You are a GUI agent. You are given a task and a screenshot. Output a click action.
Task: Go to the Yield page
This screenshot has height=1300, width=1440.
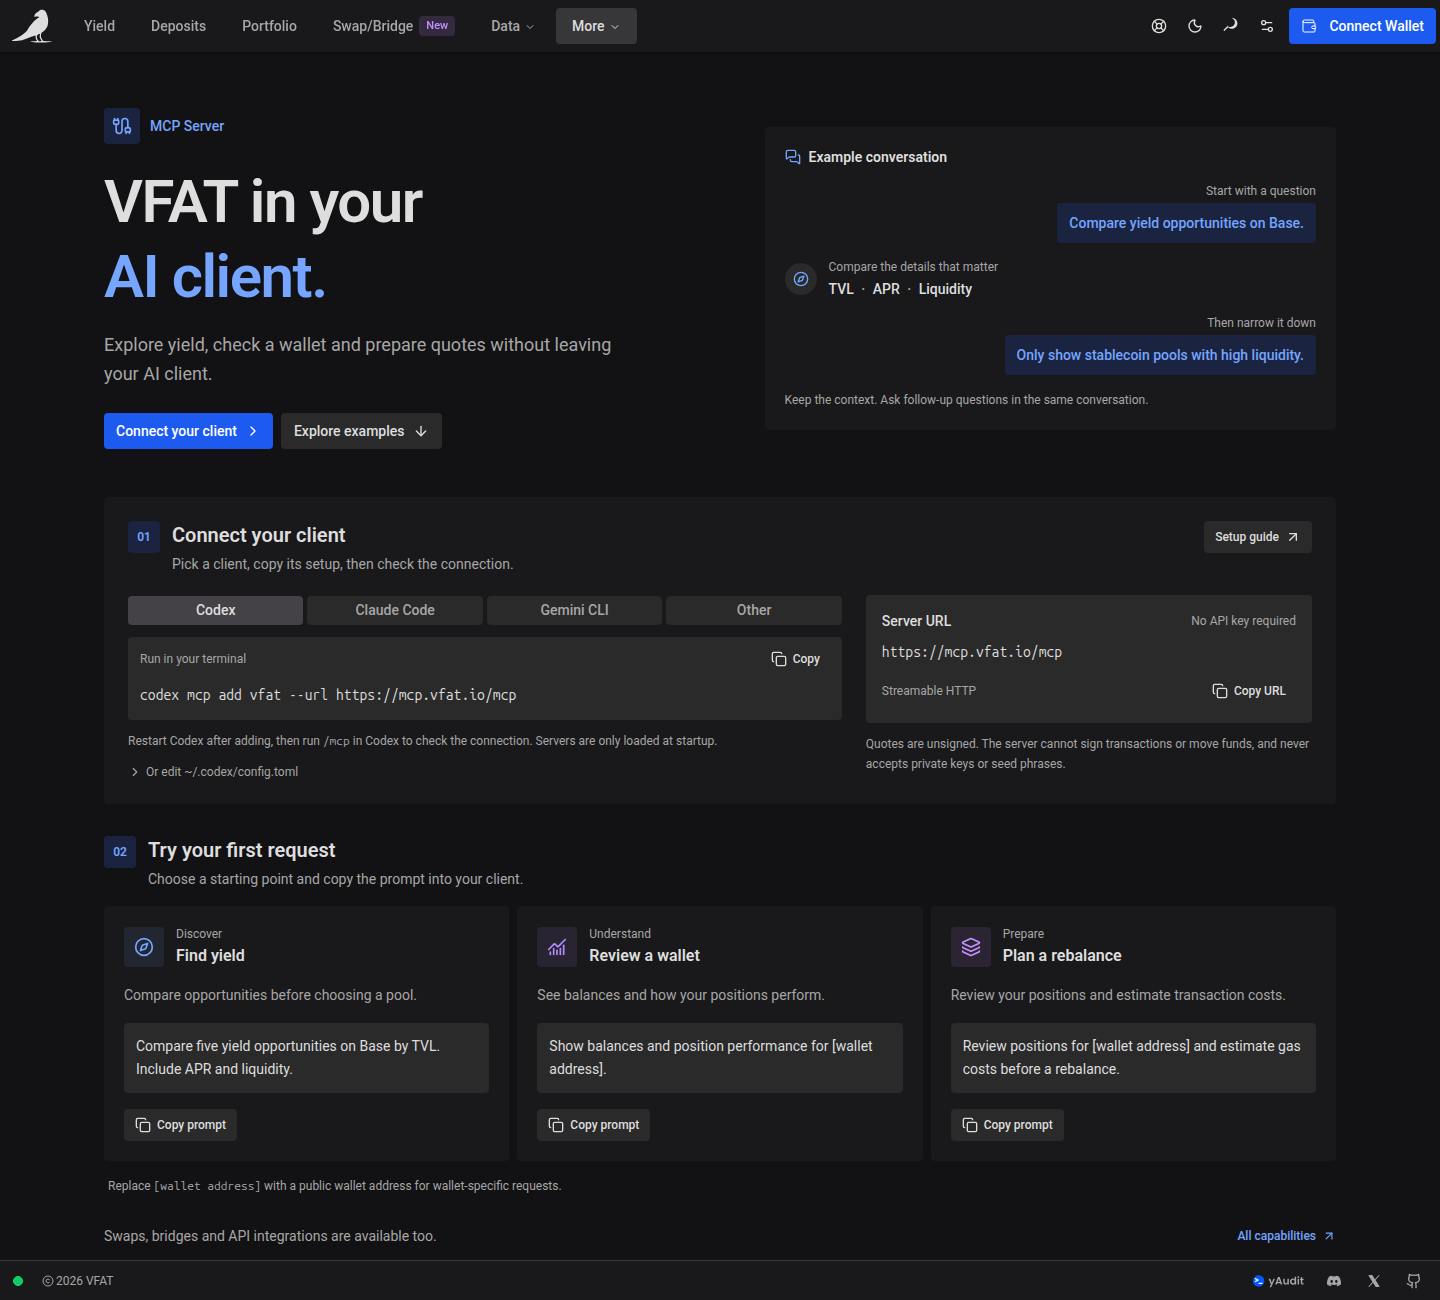pos(99,26)
